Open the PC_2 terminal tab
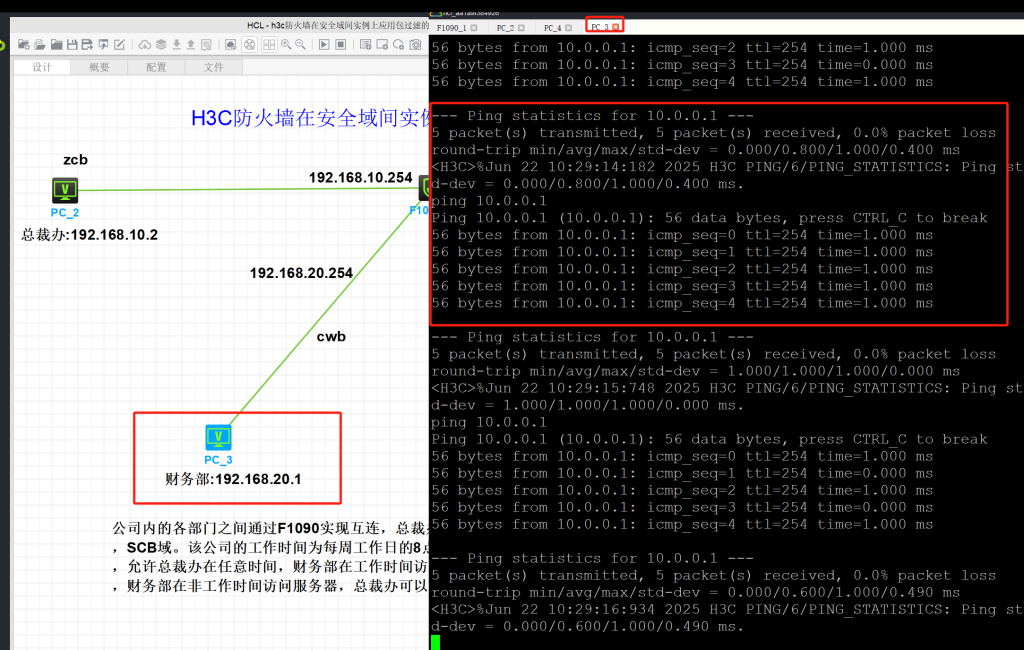 pyautogui.click(x=505, y=27)
